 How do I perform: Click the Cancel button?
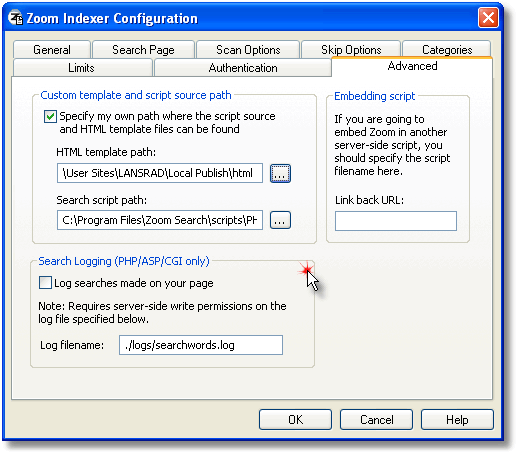point(376,420)
